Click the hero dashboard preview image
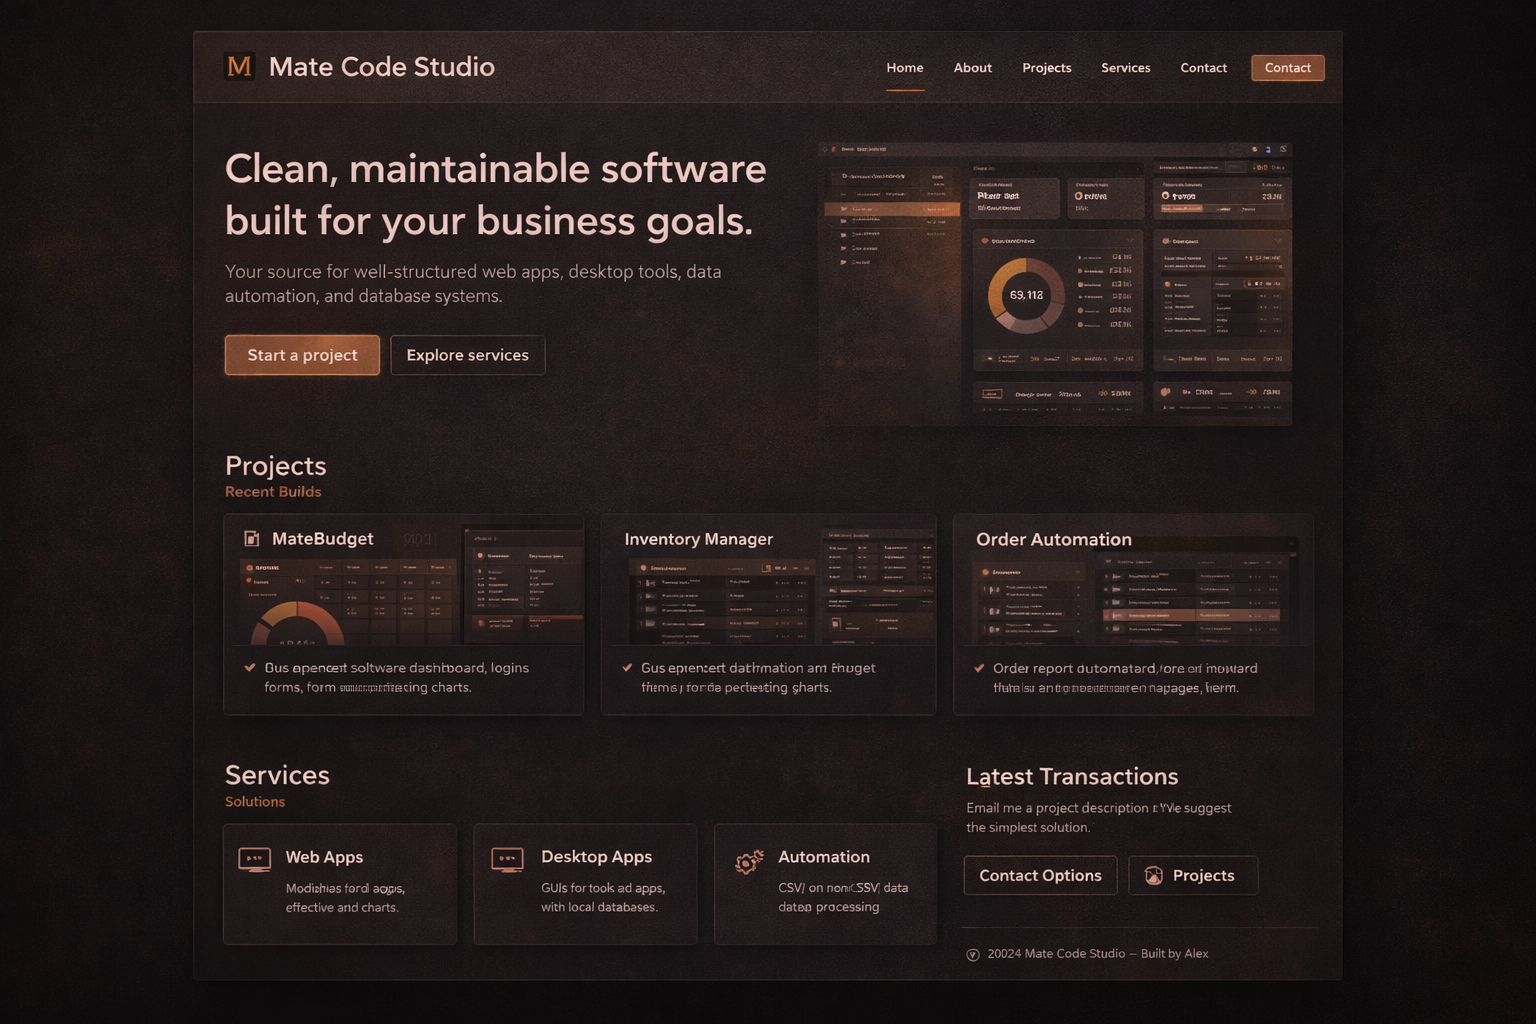The width and height of the screenshot is (1536, 1024). pyautogui.click(x=1054, y=284)
